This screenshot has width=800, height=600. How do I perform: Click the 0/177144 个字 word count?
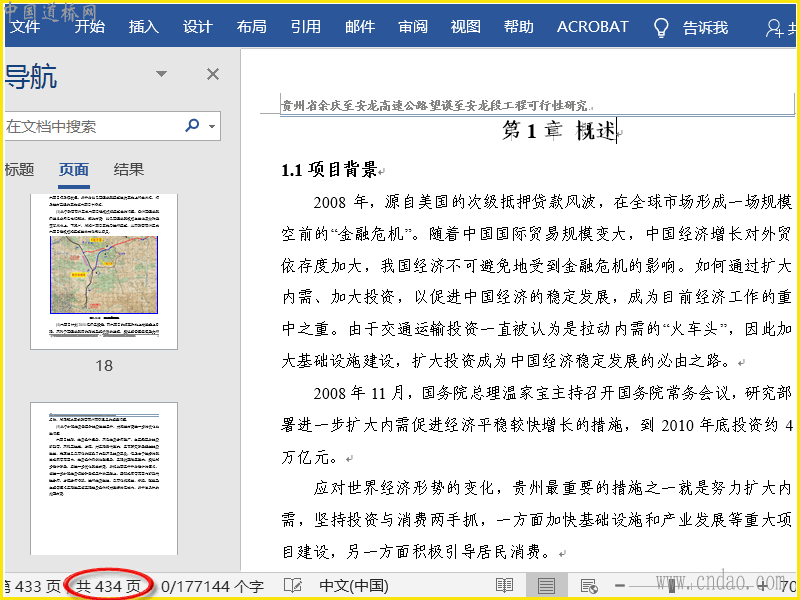(212, 587)
